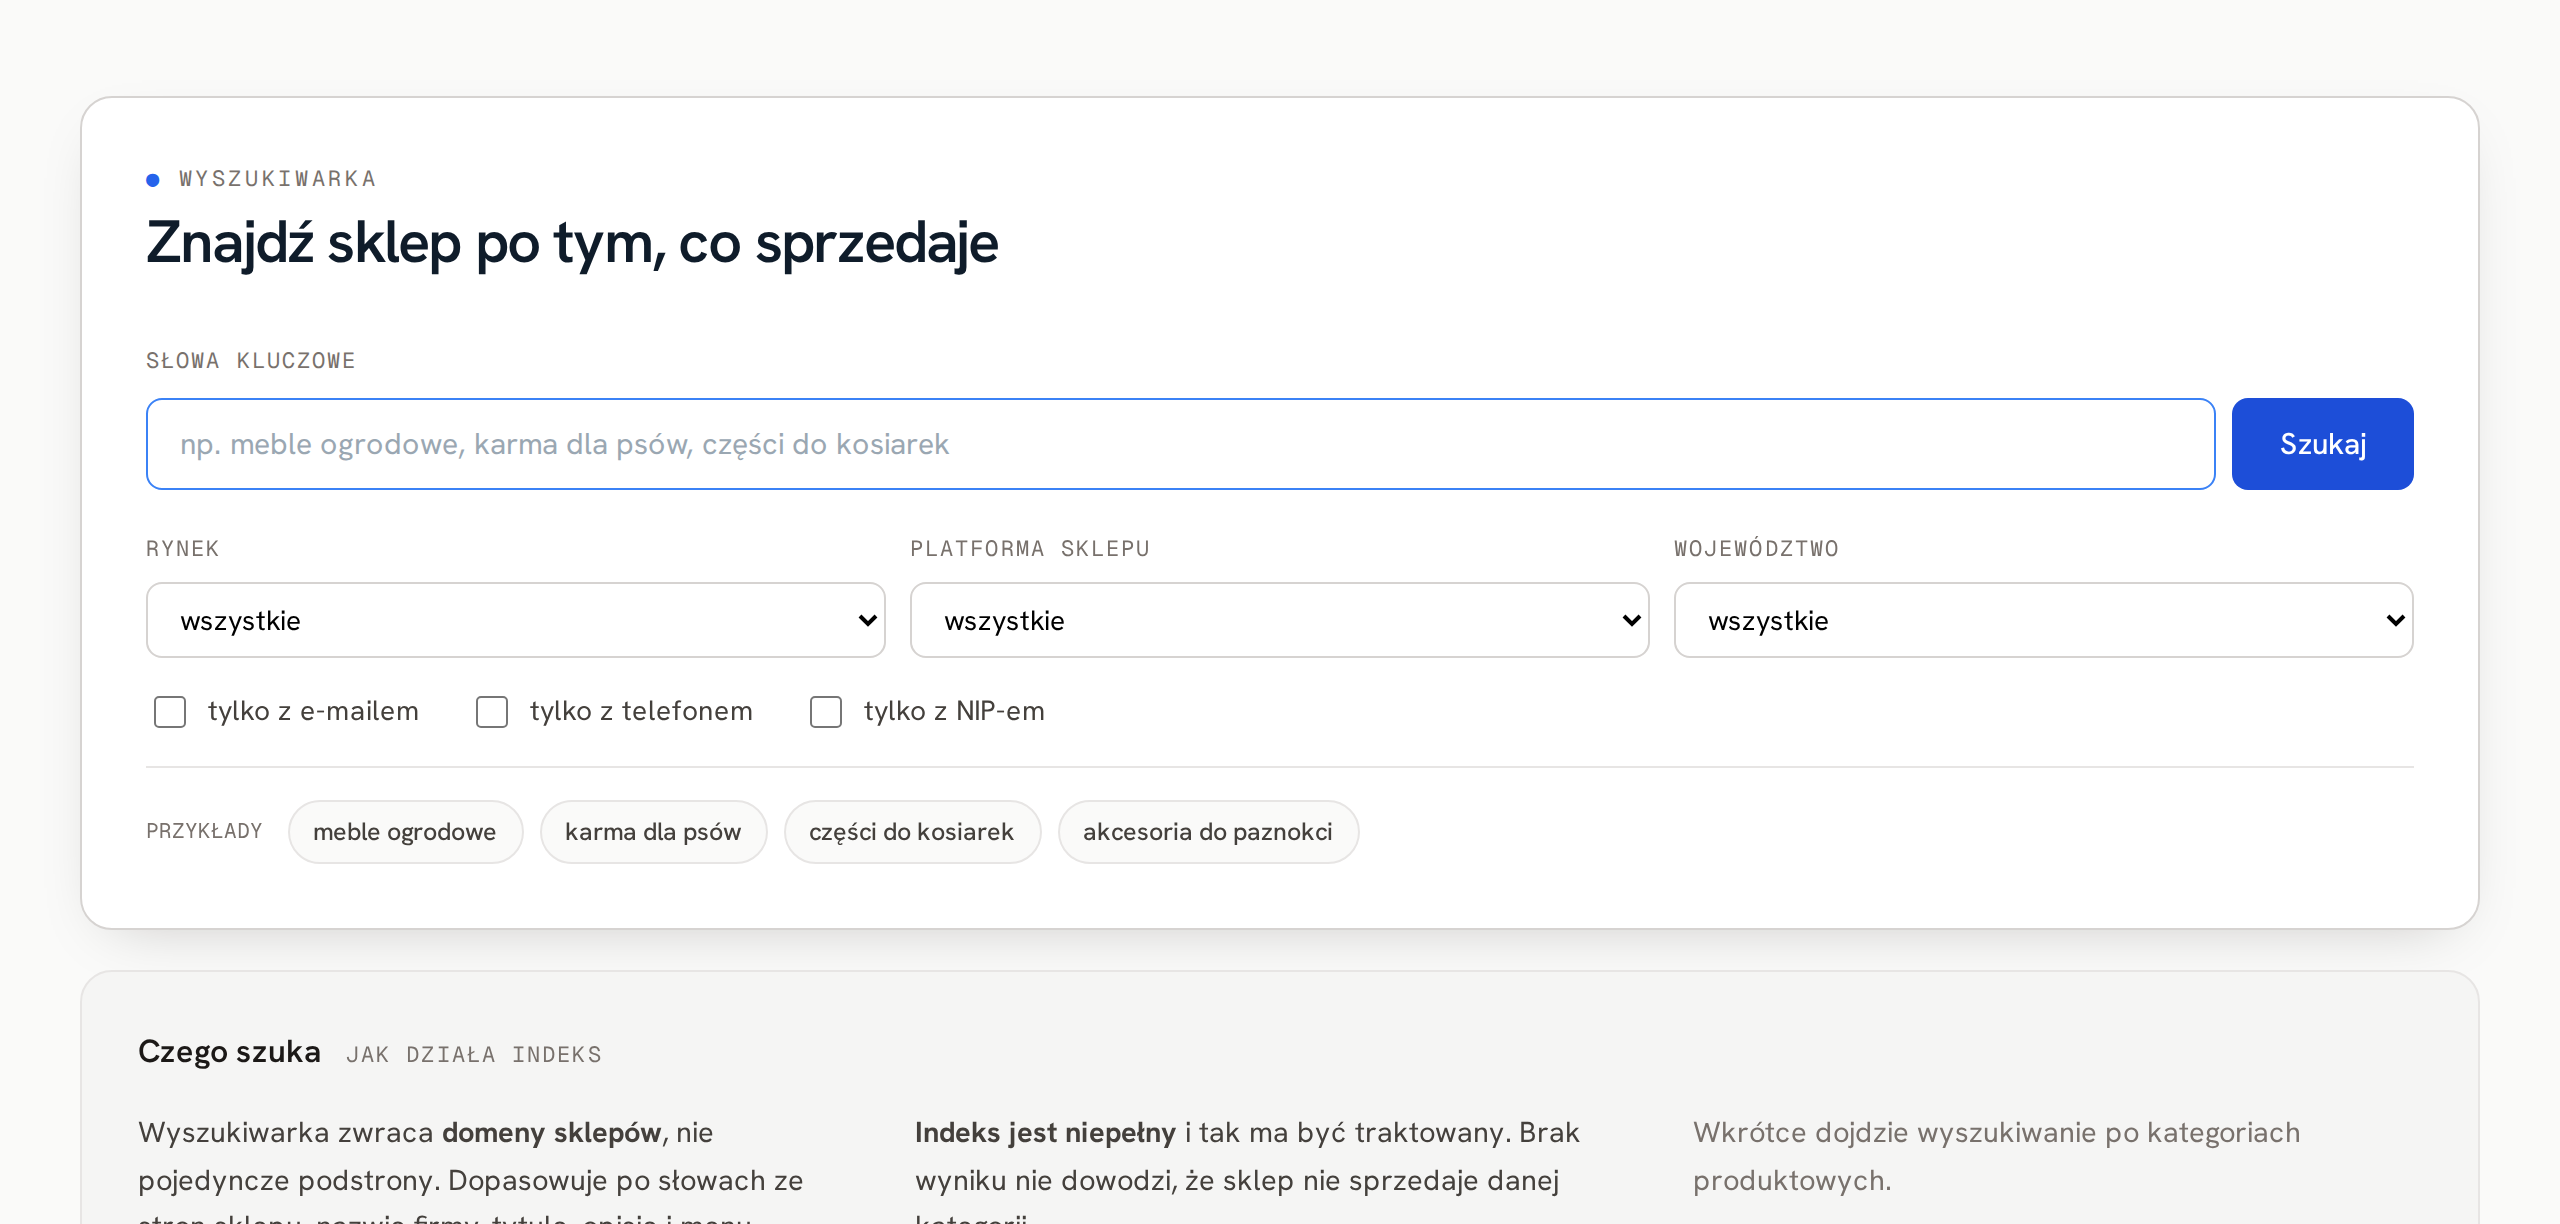The height and width of the screenshot is (1224, 2560).
Task: Click the 'JAK DZIAŁA INDEKS' label
Action: click(x=474, y=1055)
